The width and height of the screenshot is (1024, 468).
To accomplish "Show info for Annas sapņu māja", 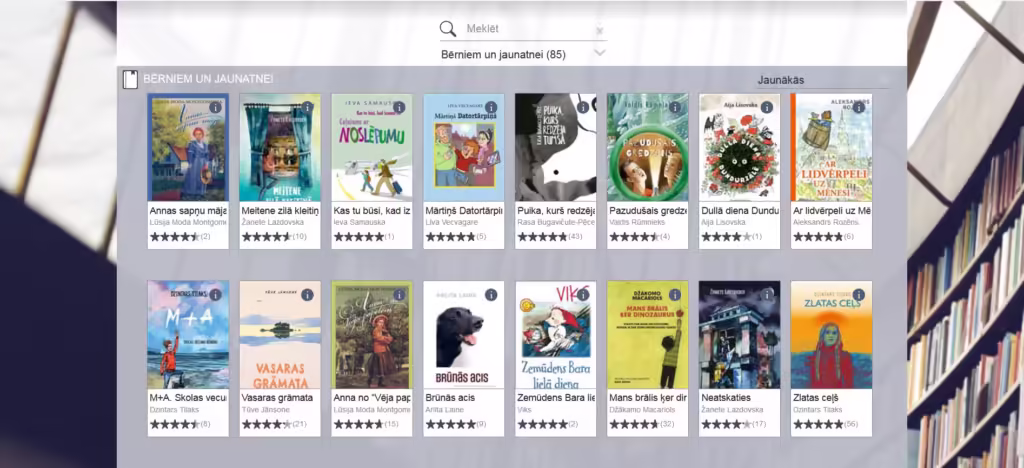I will pyautogui.click(x=216, y=107).
